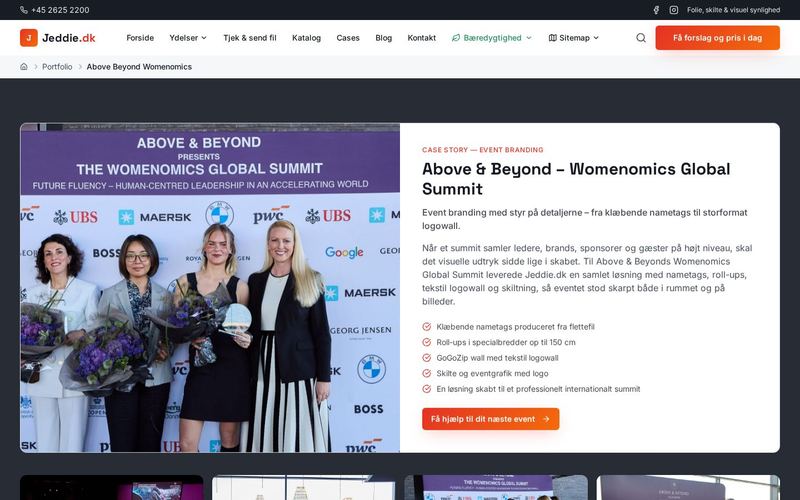Open the Facebook icon link
Screen dimensions: 800x500
657,10
